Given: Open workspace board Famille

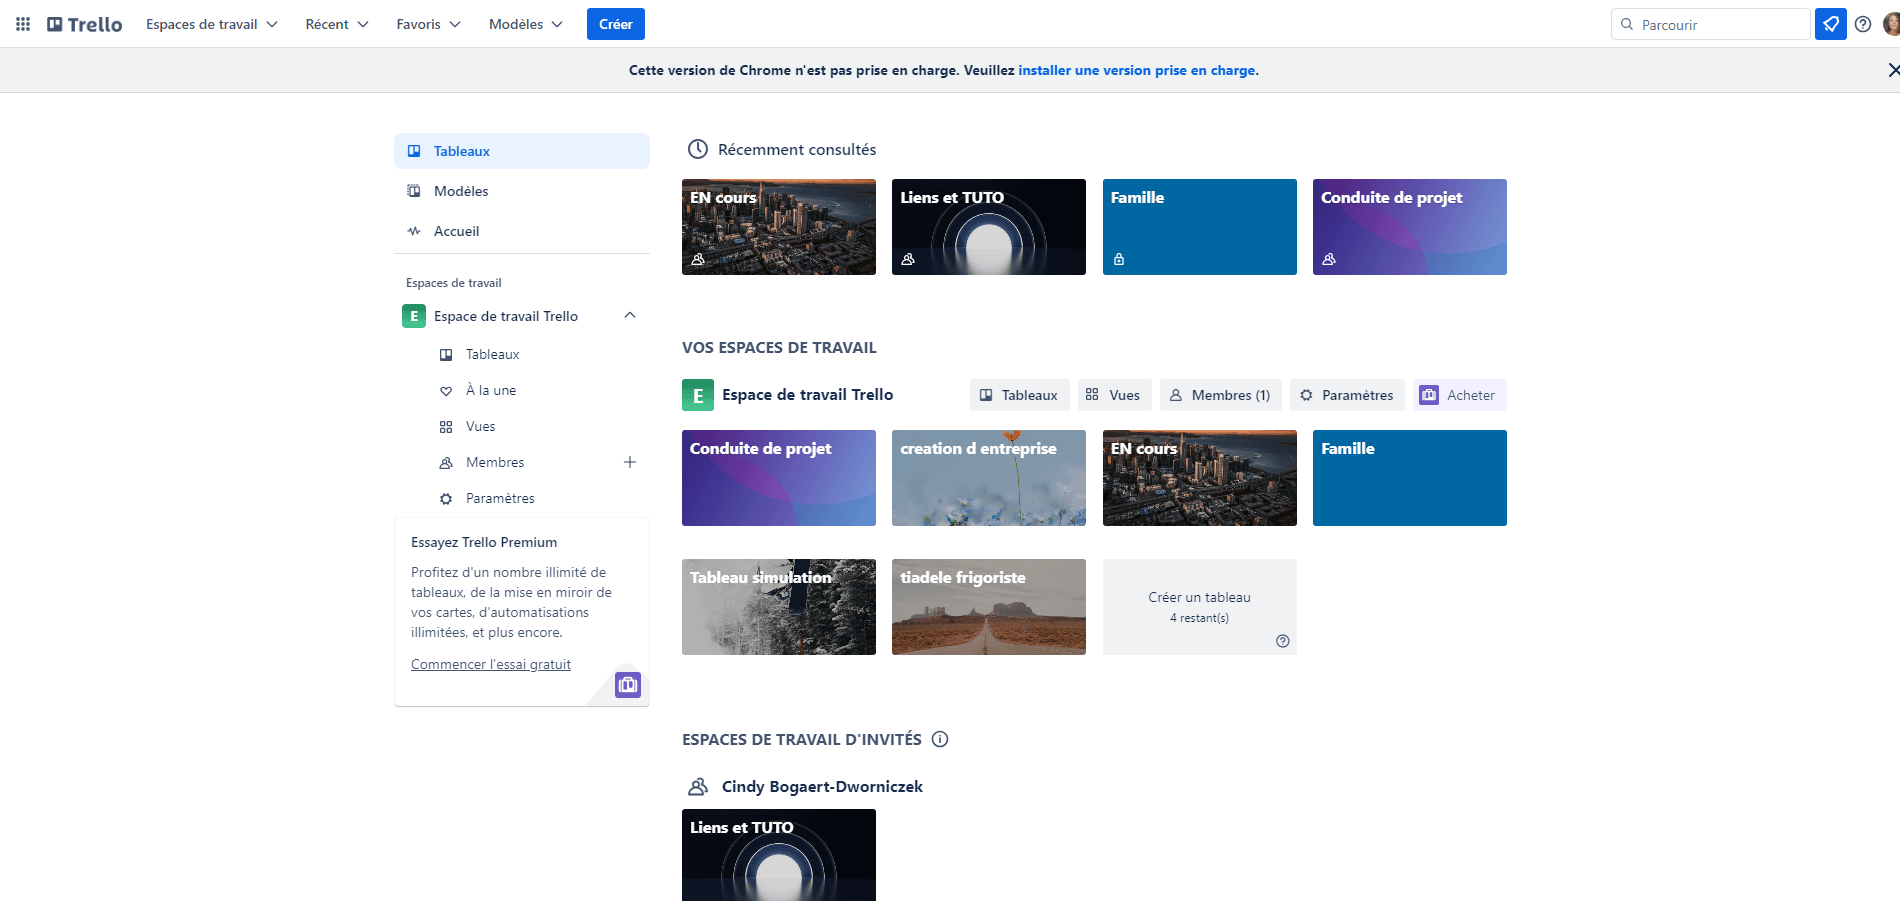Looking at the screenshot, I should [x=1410, y=478].
